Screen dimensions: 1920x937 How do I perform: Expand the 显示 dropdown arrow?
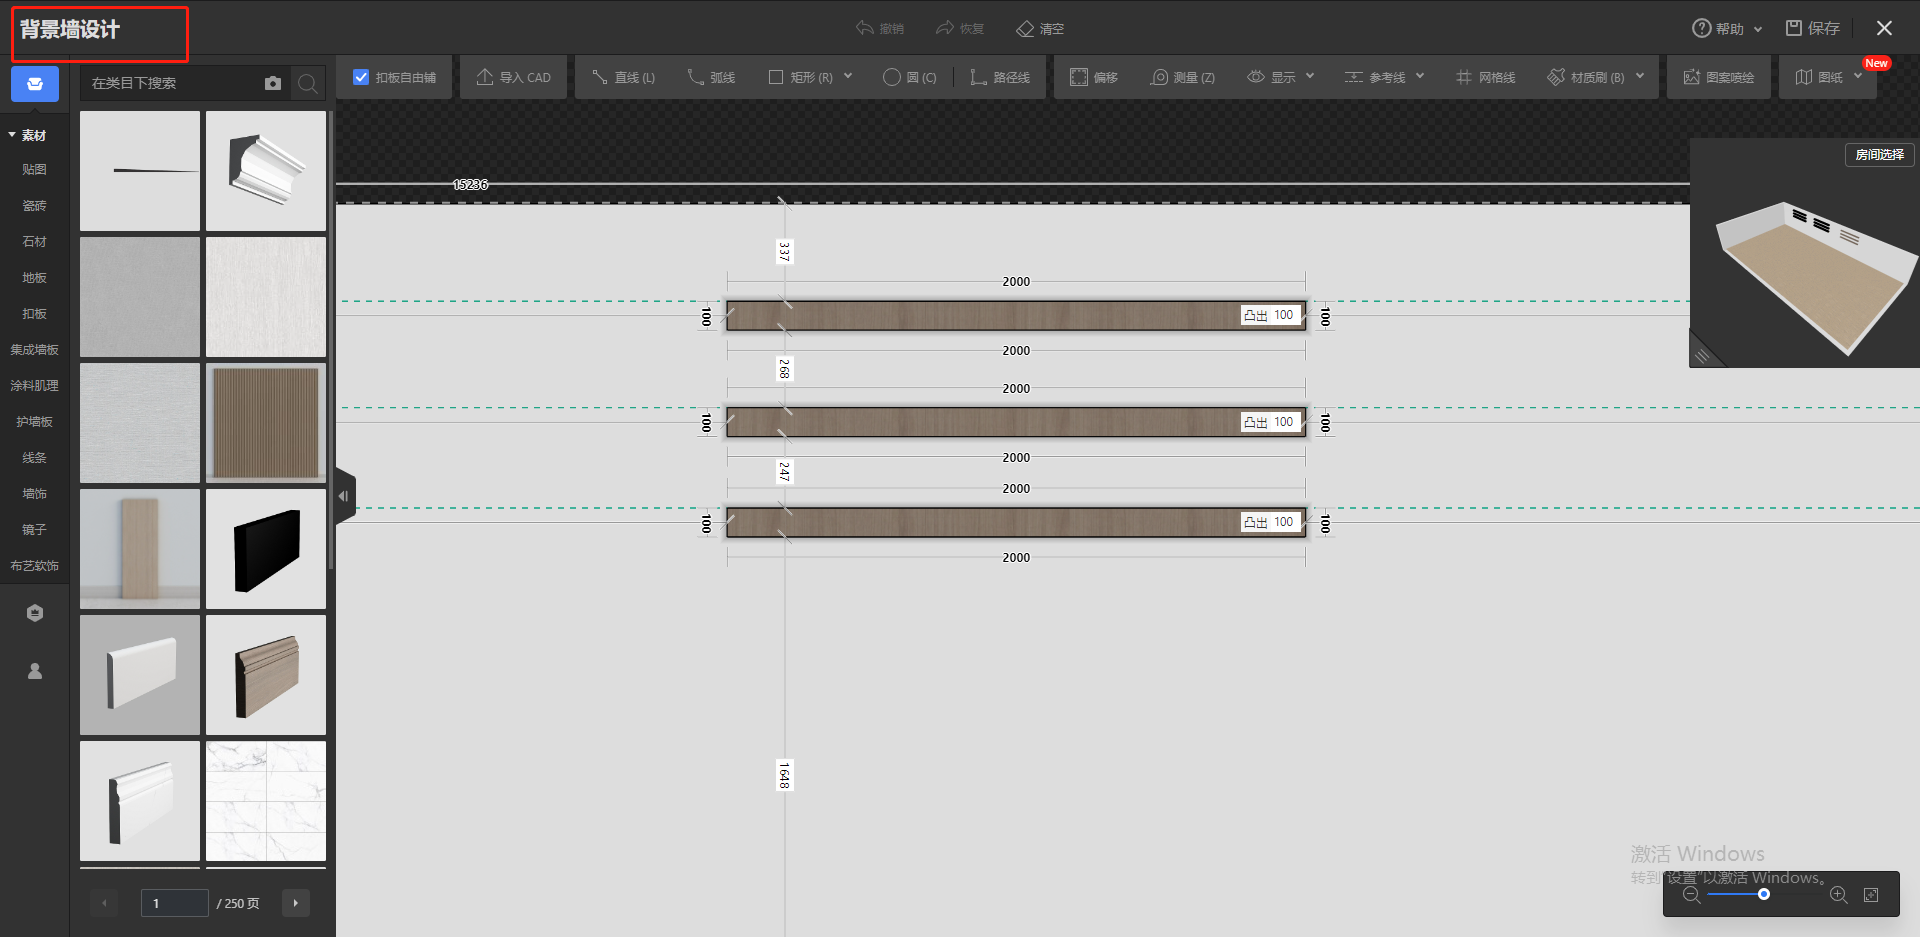coord(1310,76)
